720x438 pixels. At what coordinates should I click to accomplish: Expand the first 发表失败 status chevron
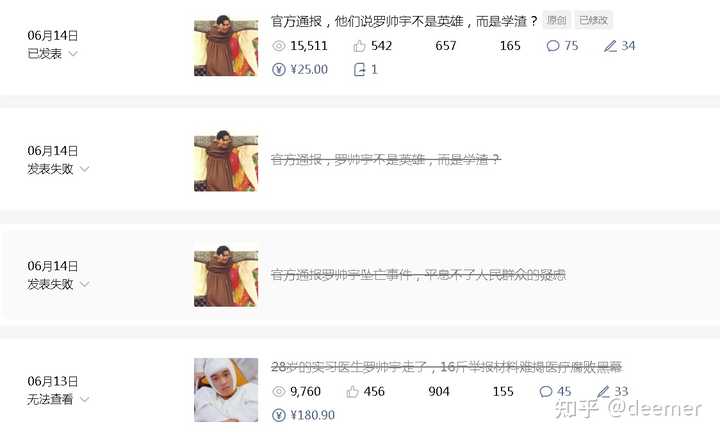pos(84,169)
